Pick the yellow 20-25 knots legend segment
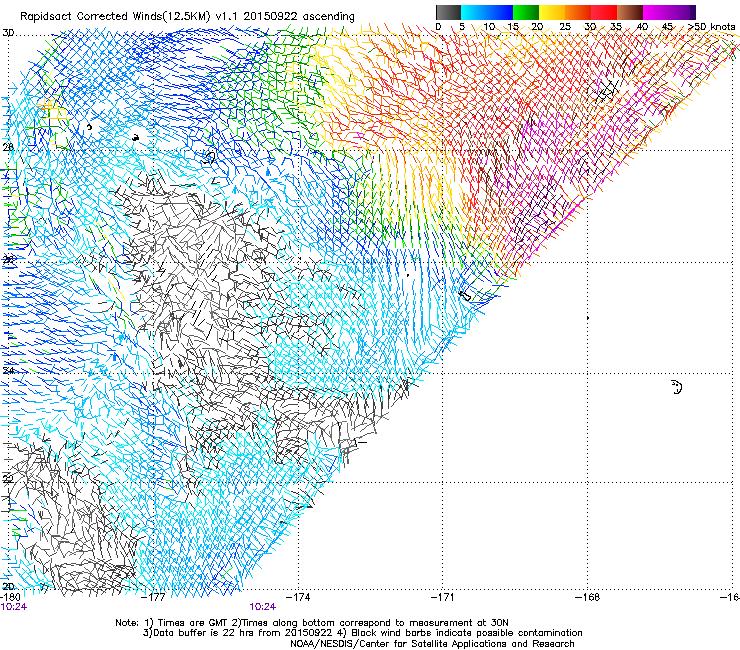 tap(552, 12)
